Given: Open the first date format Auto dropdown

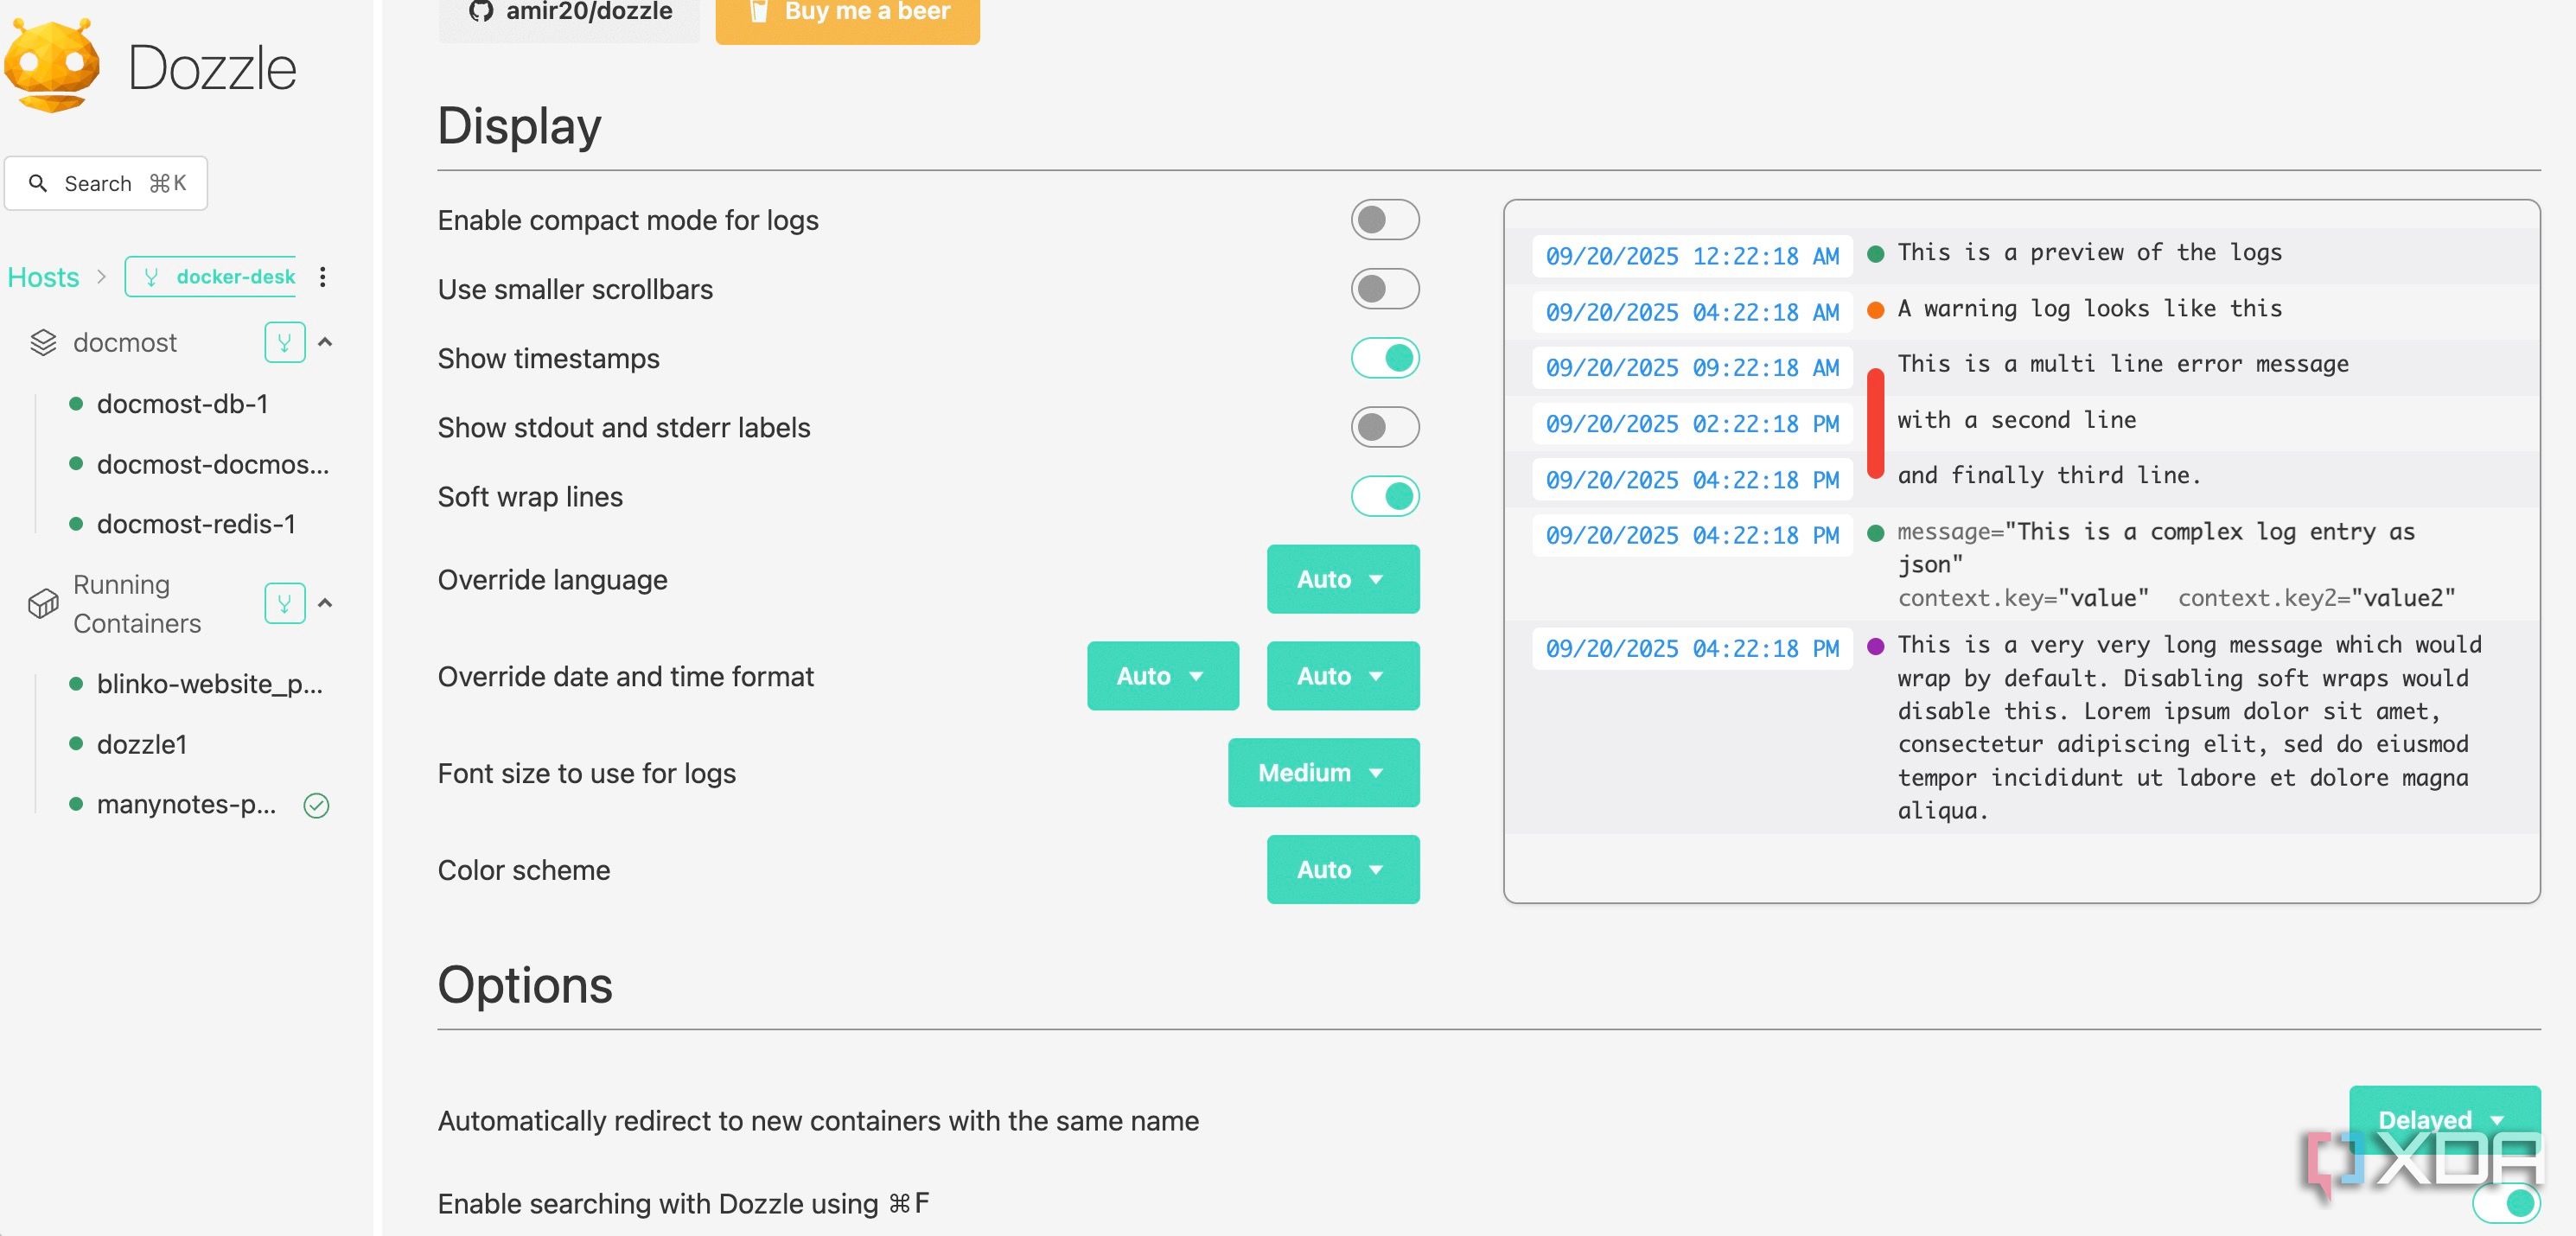Looking at the screenshot, I should pyautogui.click(x=1162, y=676).
